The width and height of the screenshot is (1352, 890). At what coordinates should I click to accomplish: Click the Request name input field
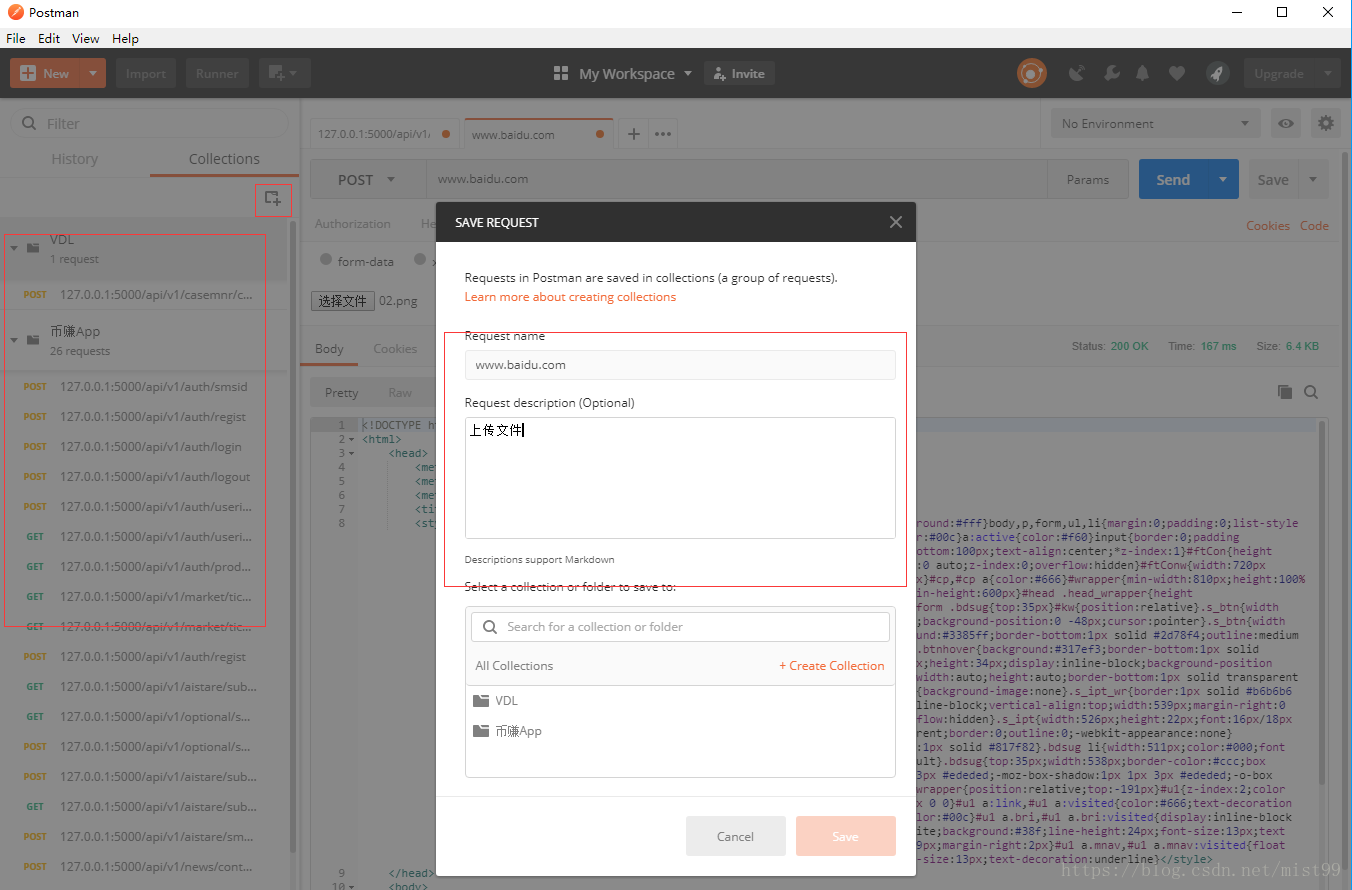click(x=680, y=365)
